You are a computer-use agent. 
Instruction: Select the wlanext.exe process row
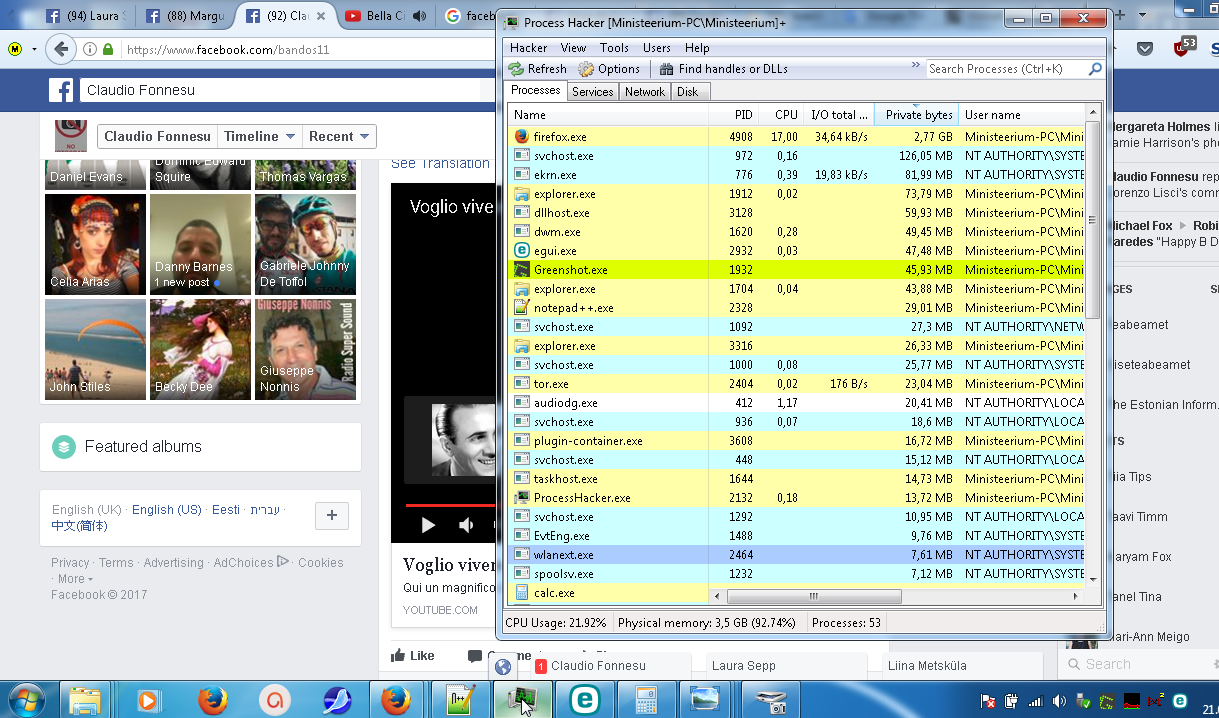coord(796,555)
